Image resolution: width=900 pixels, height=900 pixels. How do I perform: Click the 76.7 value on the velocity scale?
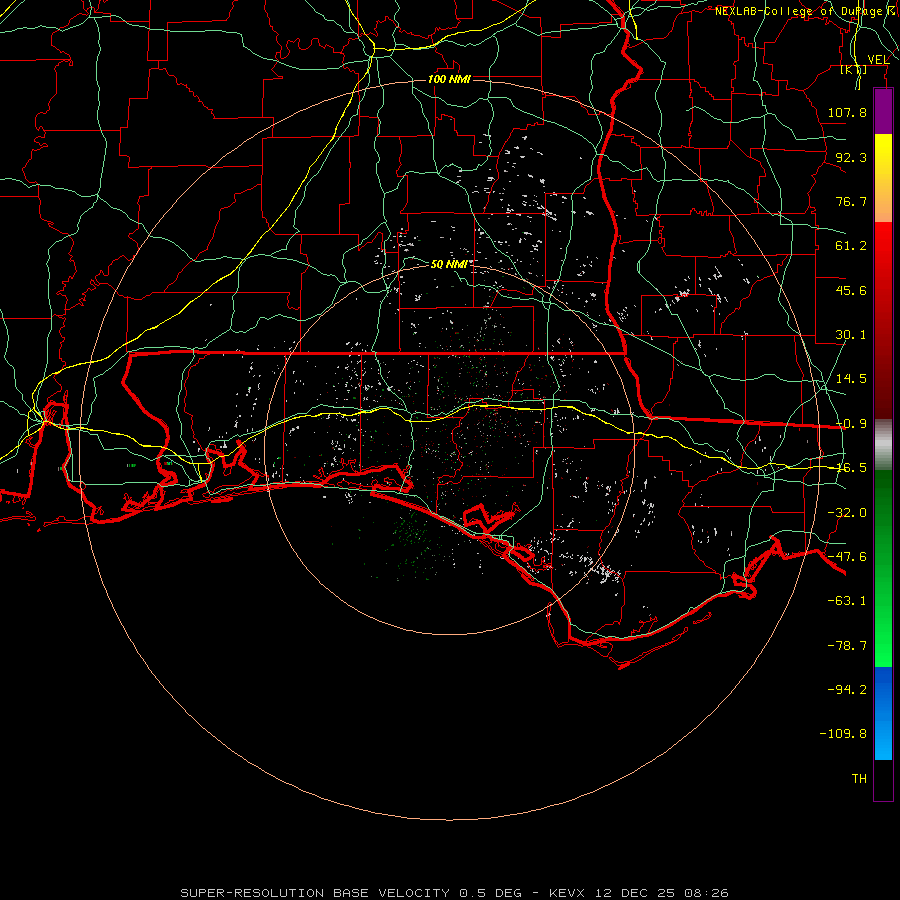(x=851, y=201)
